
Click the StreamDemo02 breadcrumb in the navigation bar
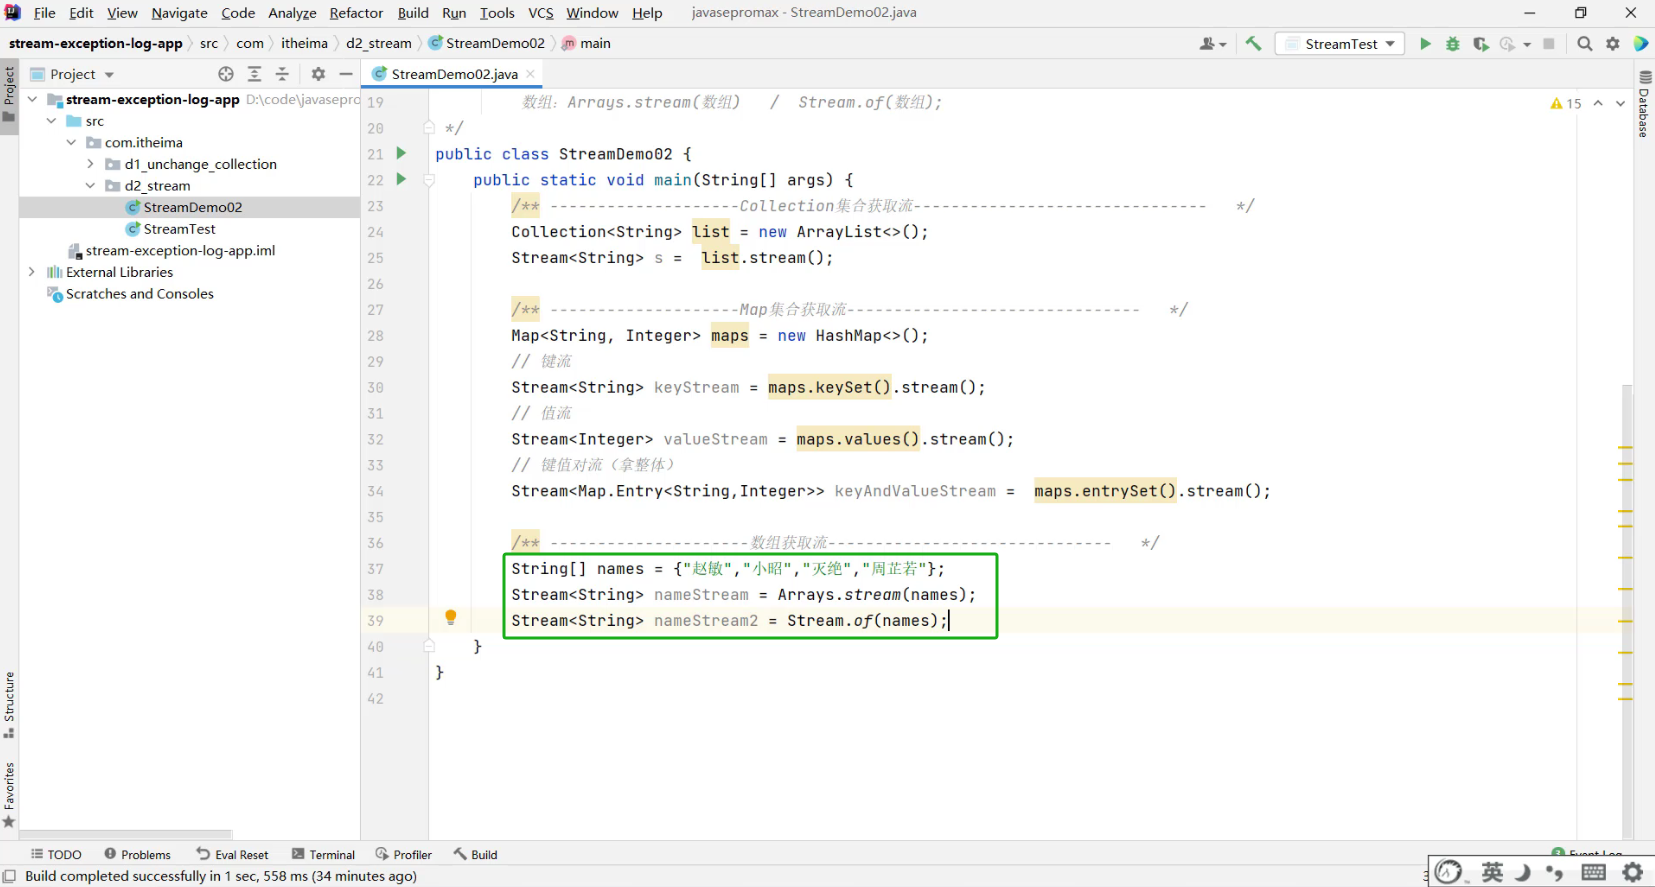(487, 43)
